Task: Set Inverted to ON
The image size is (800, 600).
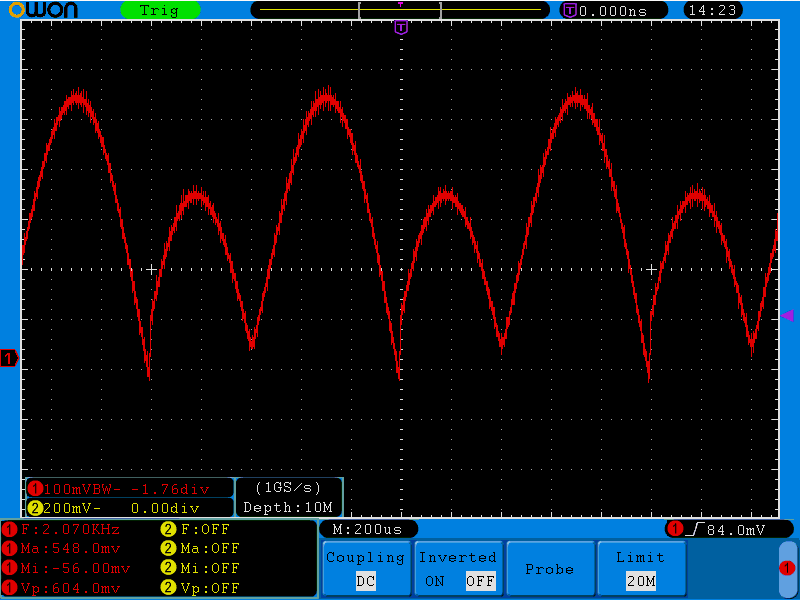Action: [435, 581]
